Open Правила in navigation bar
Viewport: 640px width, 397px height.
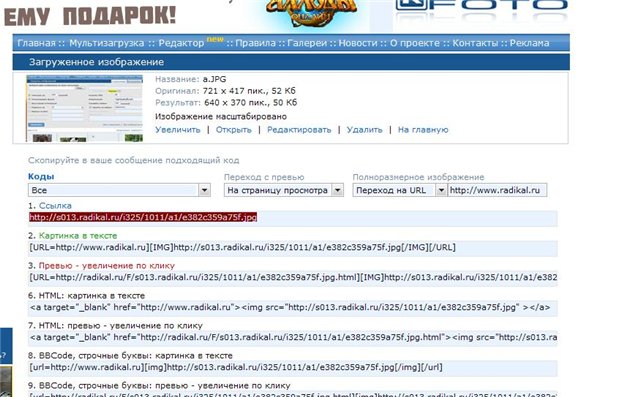click(x=256, y=43)
